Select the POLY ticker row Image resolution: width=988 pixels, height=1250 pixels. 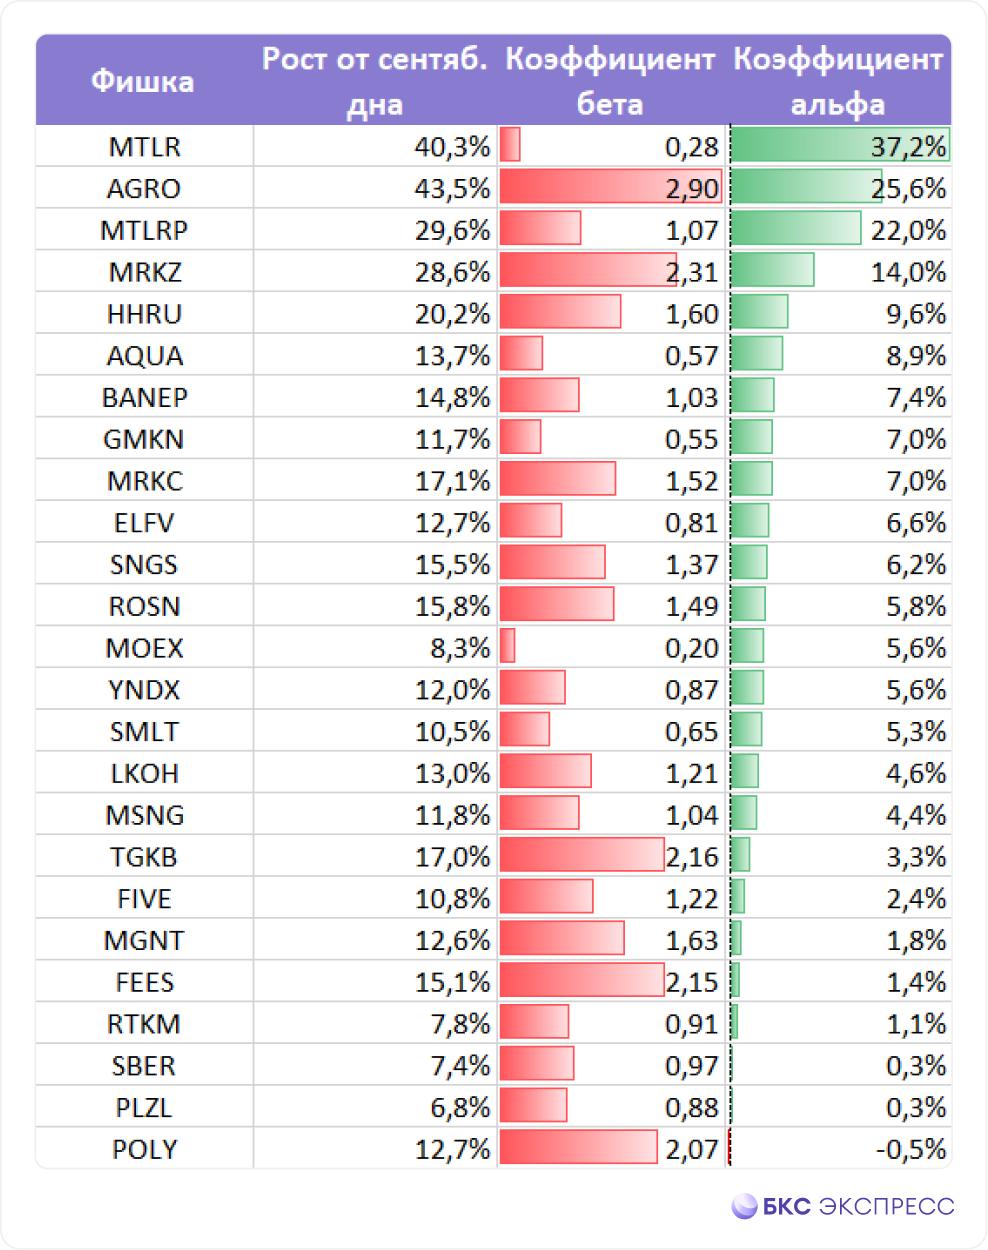[x=494, y=1149]
